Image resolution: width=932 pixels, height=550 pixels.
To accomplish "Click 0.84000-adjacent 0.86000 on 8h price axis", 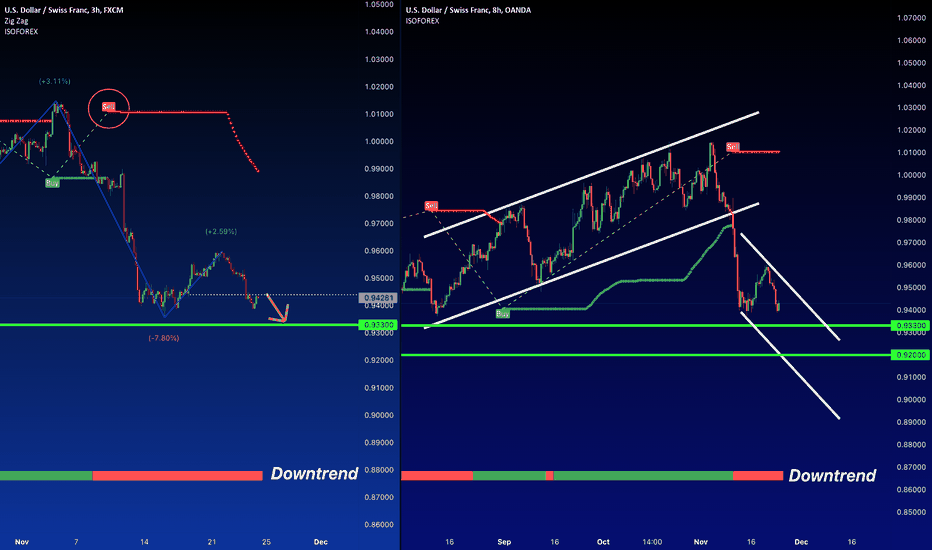I will (911, 489).
